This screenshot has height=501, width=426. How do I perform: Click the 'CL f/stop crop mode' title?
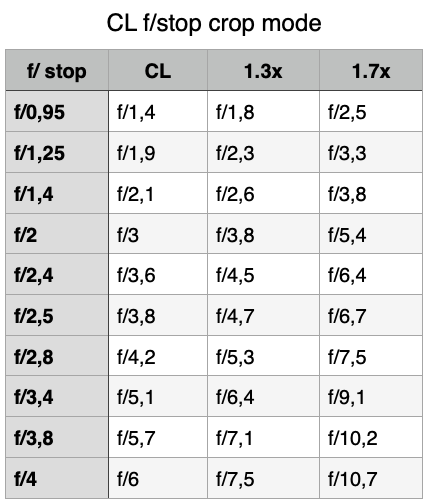pos(214,23)
